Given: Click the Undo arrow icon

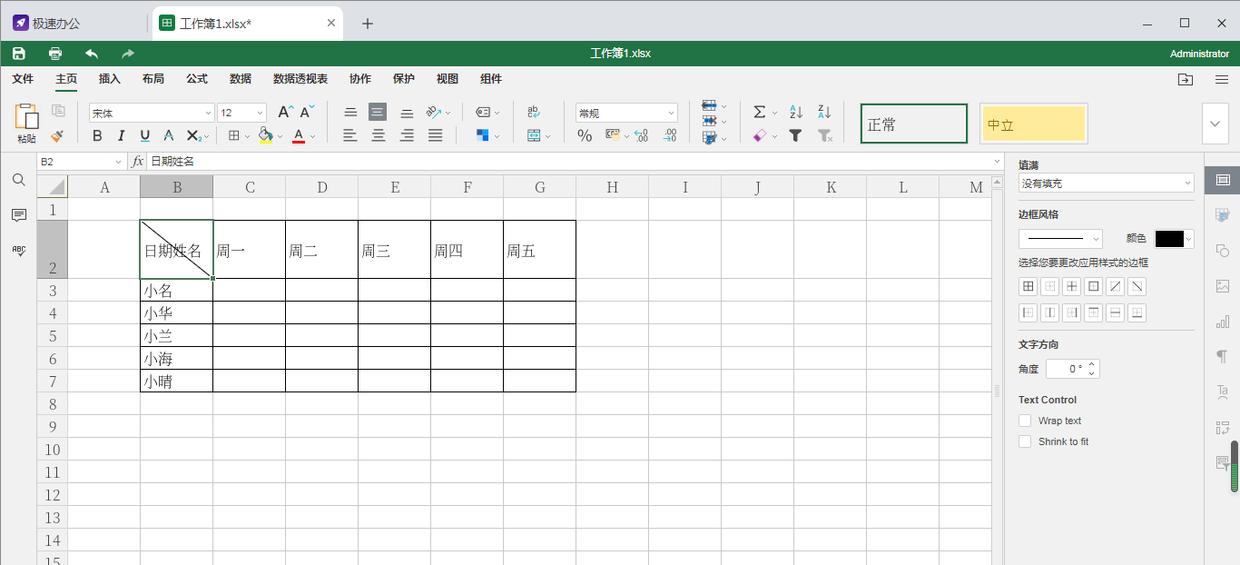Looking at the screenshot, I should 92,53.
